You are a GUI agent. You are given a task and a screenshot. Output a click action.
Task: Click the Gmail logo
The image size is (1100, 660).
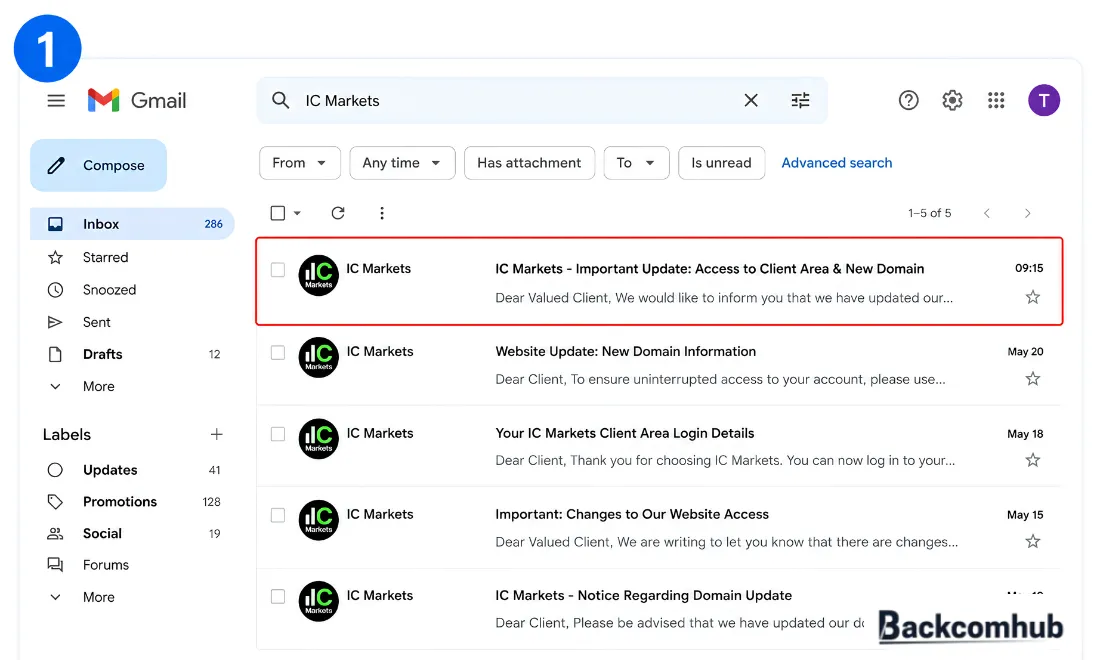coord(137,100)
